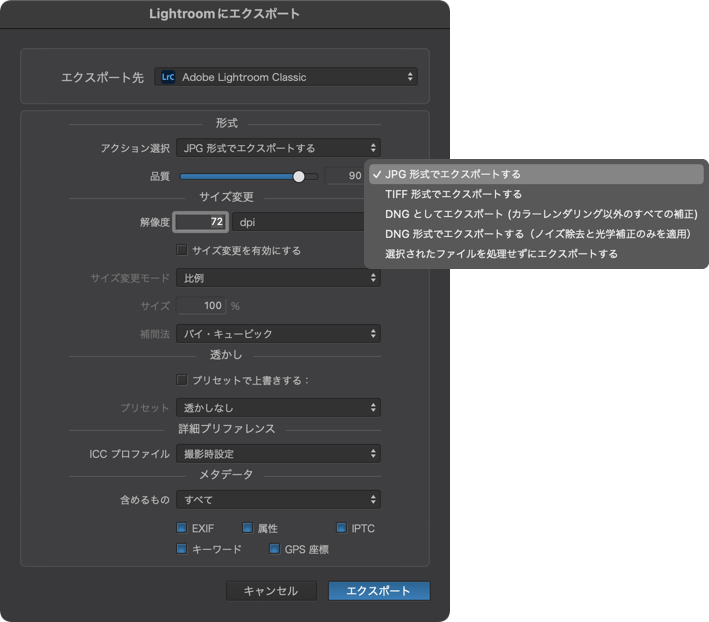Toggle the IPTC metadata checkbox
This screenshot has width=709, height=622.
(x=341, y=528)
